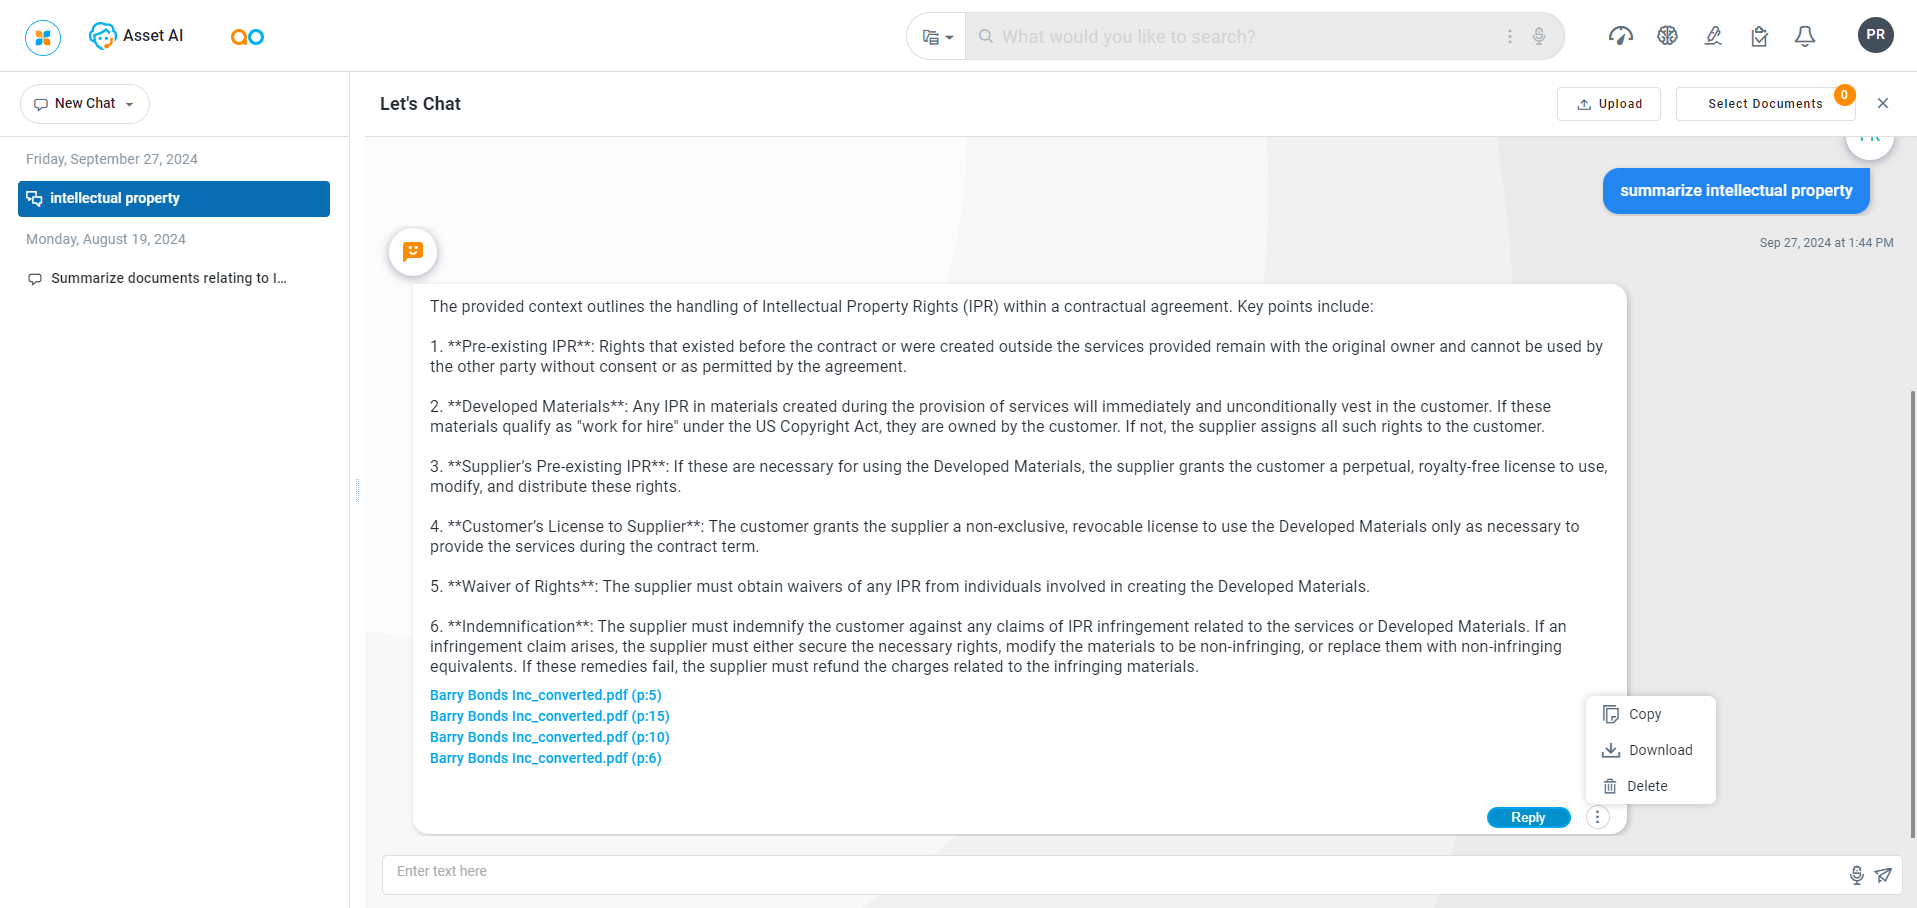Click the dashboard speedometer icon

click(x=1620, y=36)
